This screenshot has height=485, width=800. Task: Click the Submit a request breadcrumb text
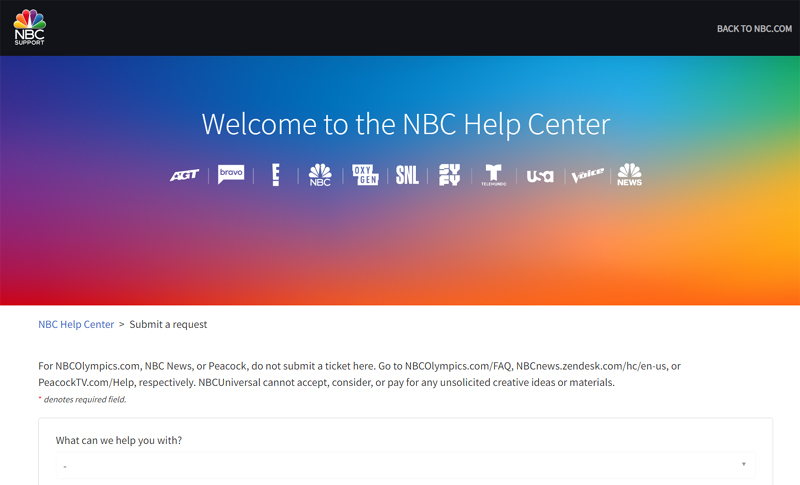(168, 324)
